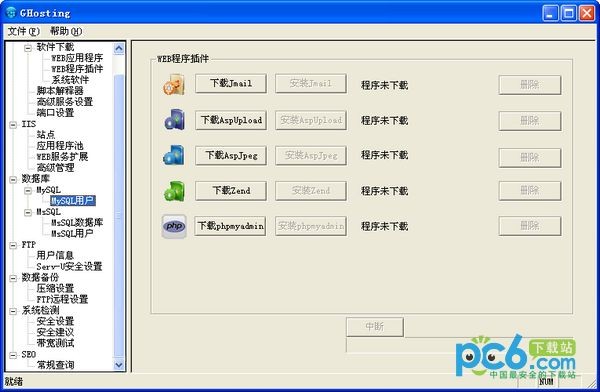
Task: Open the 文件(F) menu
Action: [x=24, y=31]
